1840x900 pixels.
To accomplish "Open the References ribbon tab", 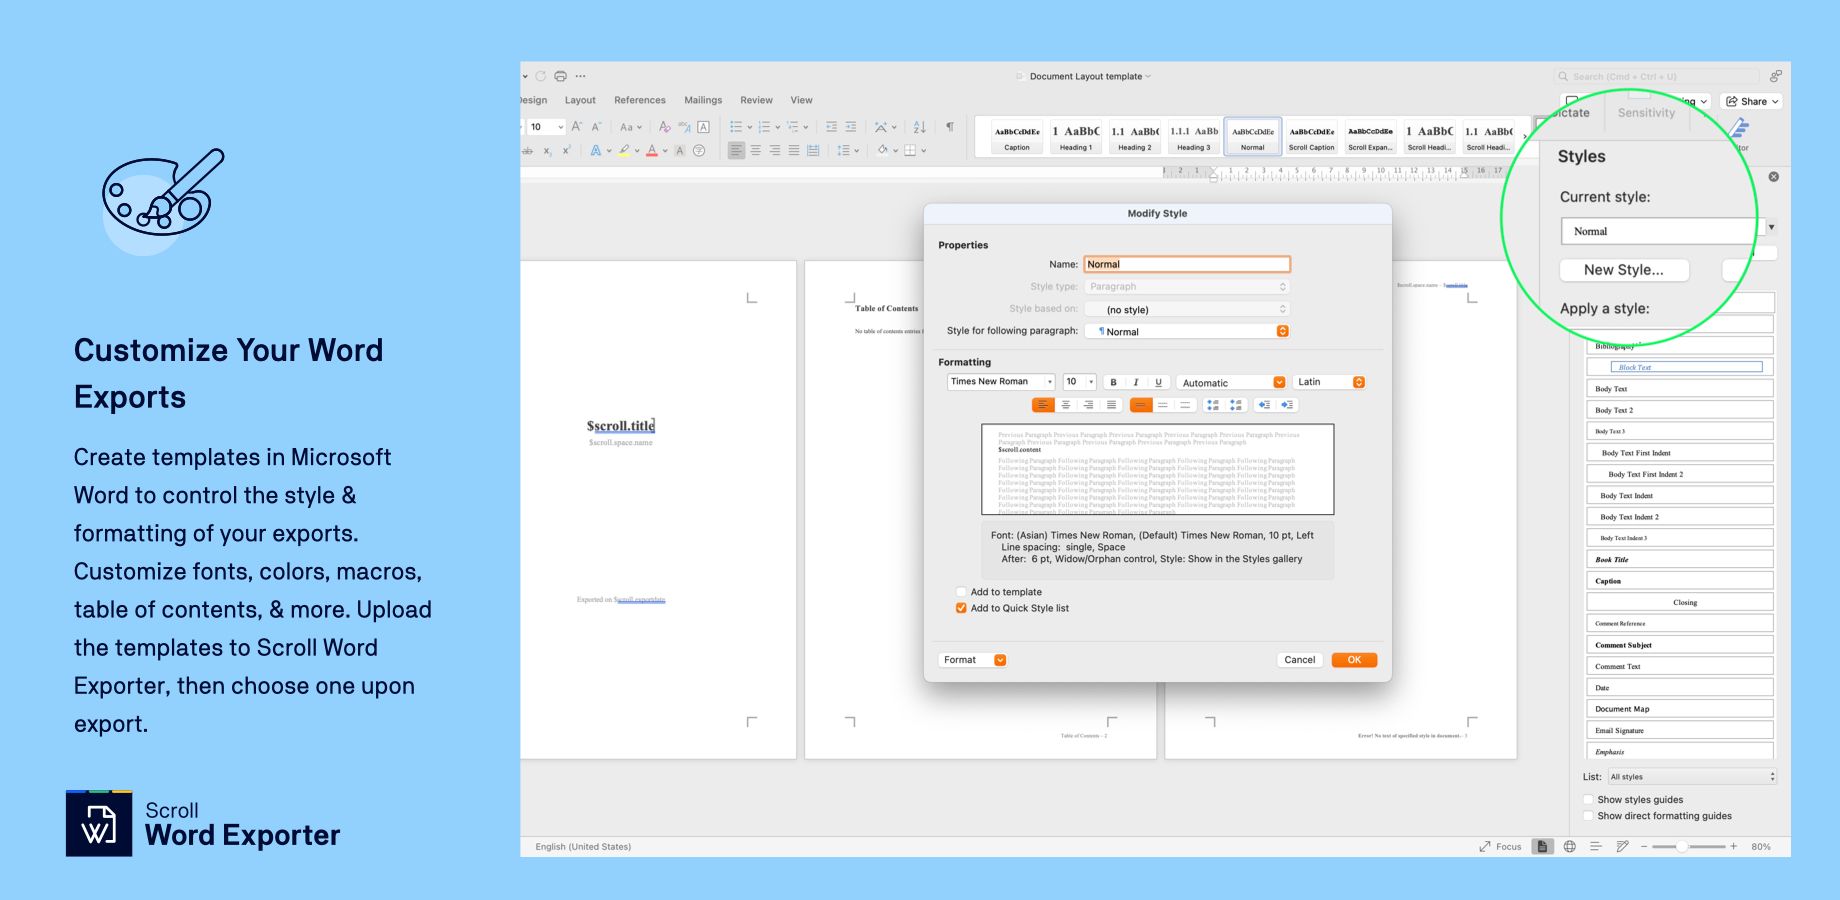I will 640,100.
